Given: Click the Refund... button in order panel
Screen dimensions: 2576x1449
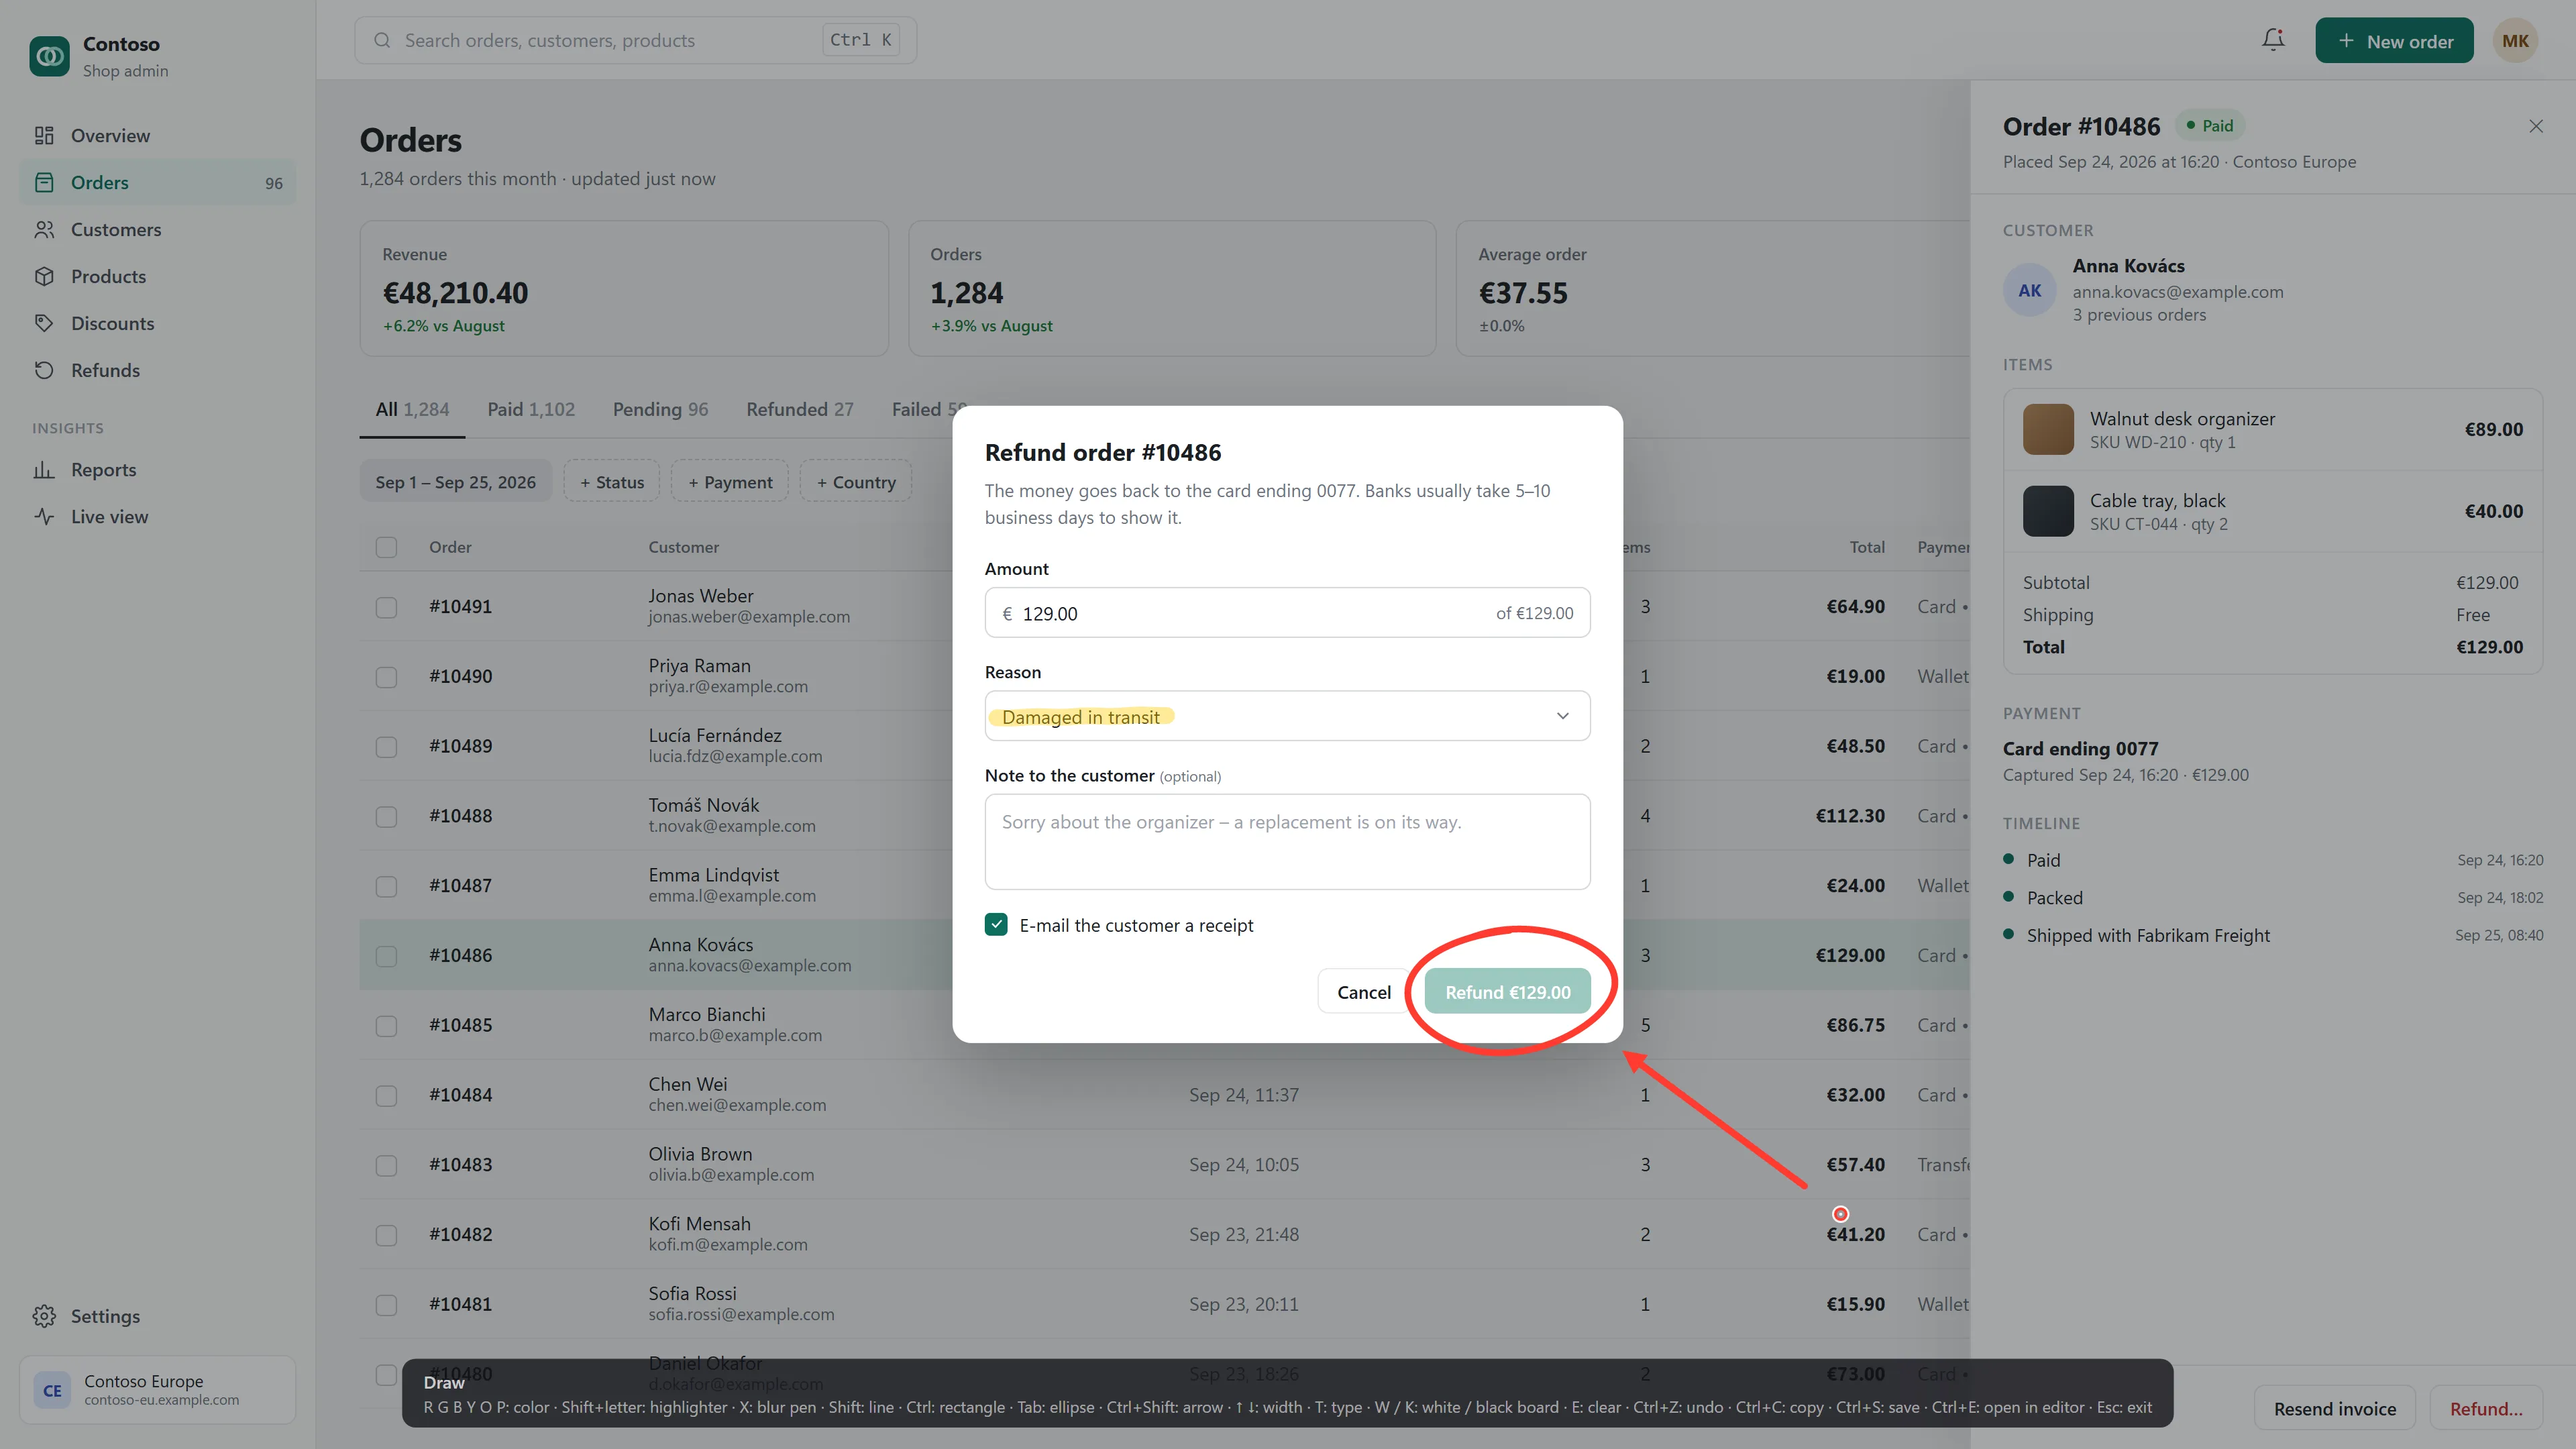Looking at the screenshot, I should 2486,1408.
